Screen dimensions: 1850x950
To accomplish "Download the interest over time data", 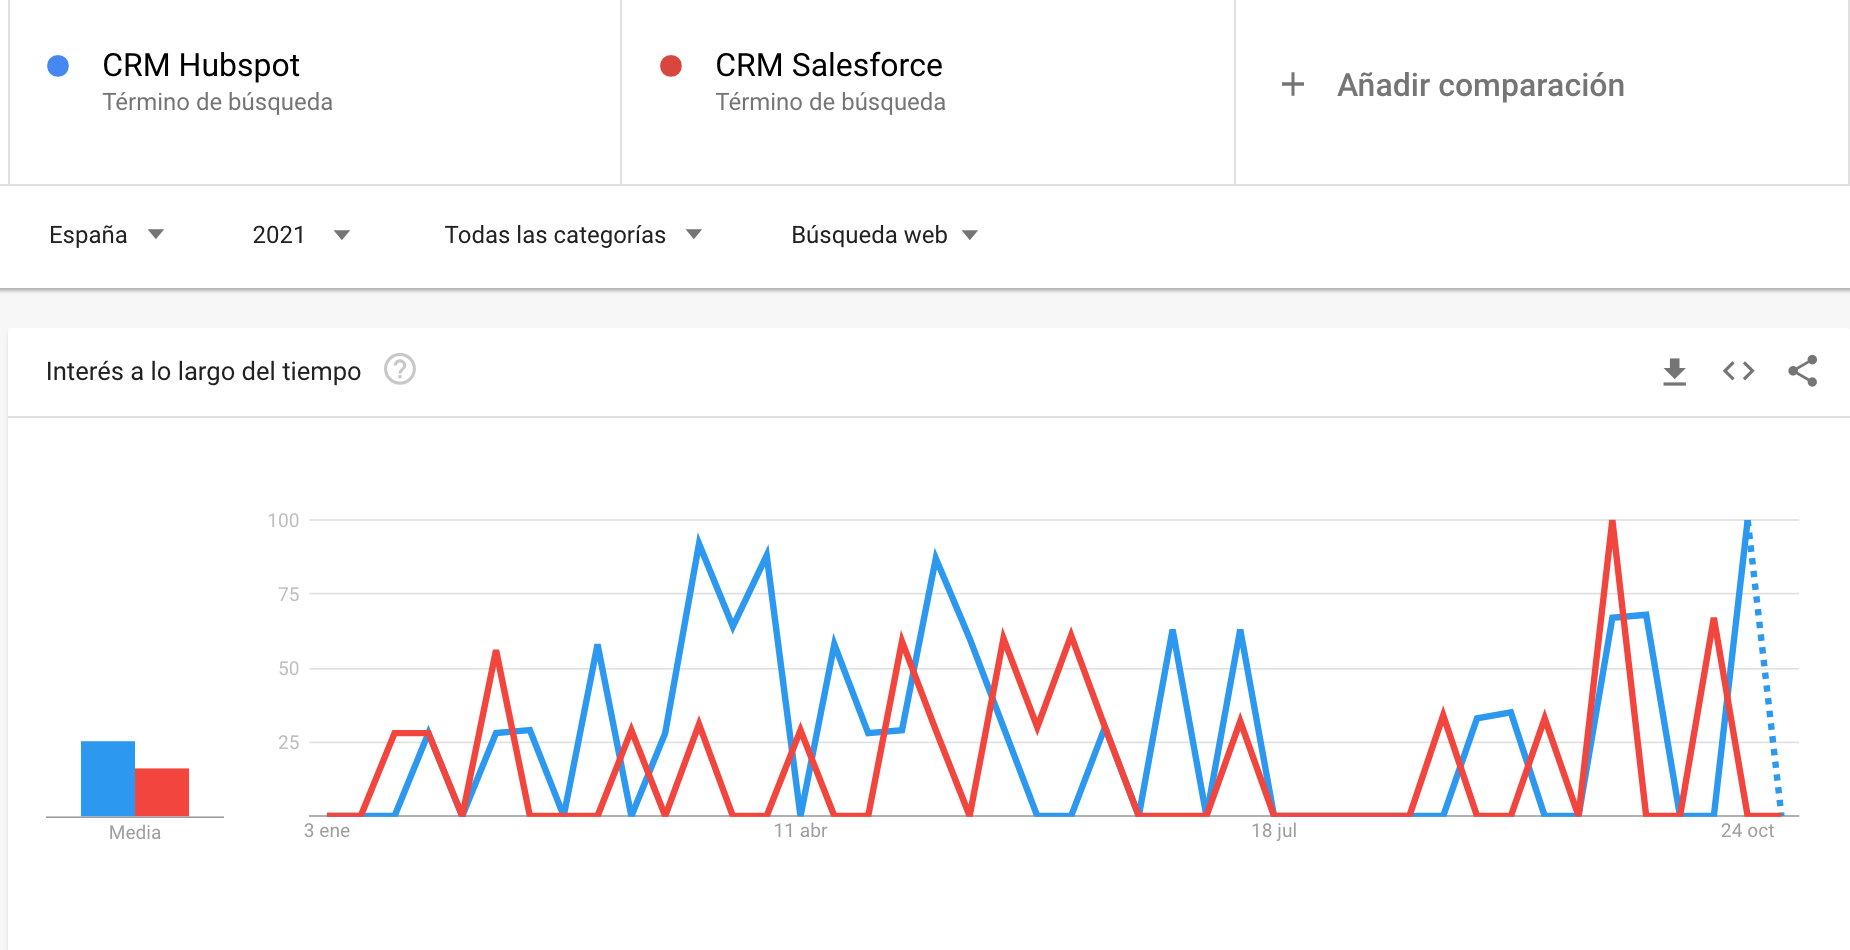I will coord(1674,371).
